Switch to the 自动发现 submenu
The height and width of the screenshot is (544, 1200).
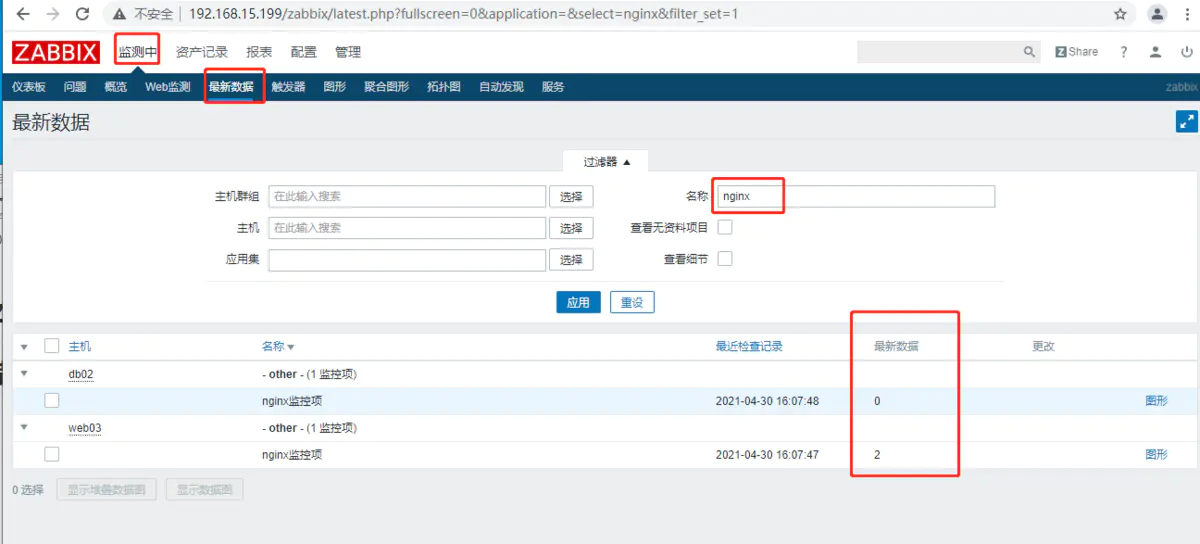coord(501,87)
